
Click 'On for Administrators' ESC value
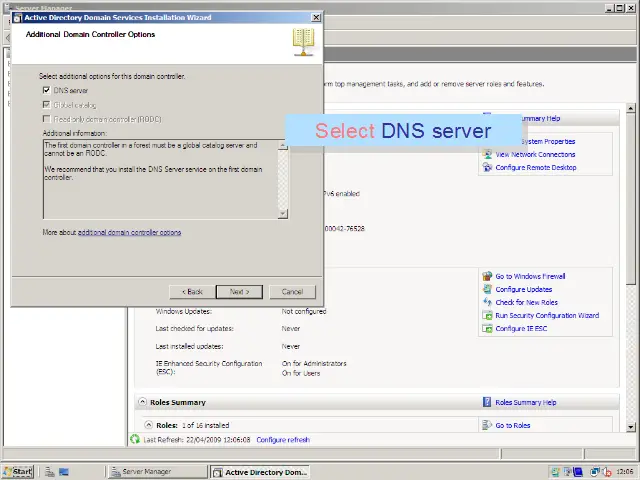pyautogui.click(x=314, y=363)
